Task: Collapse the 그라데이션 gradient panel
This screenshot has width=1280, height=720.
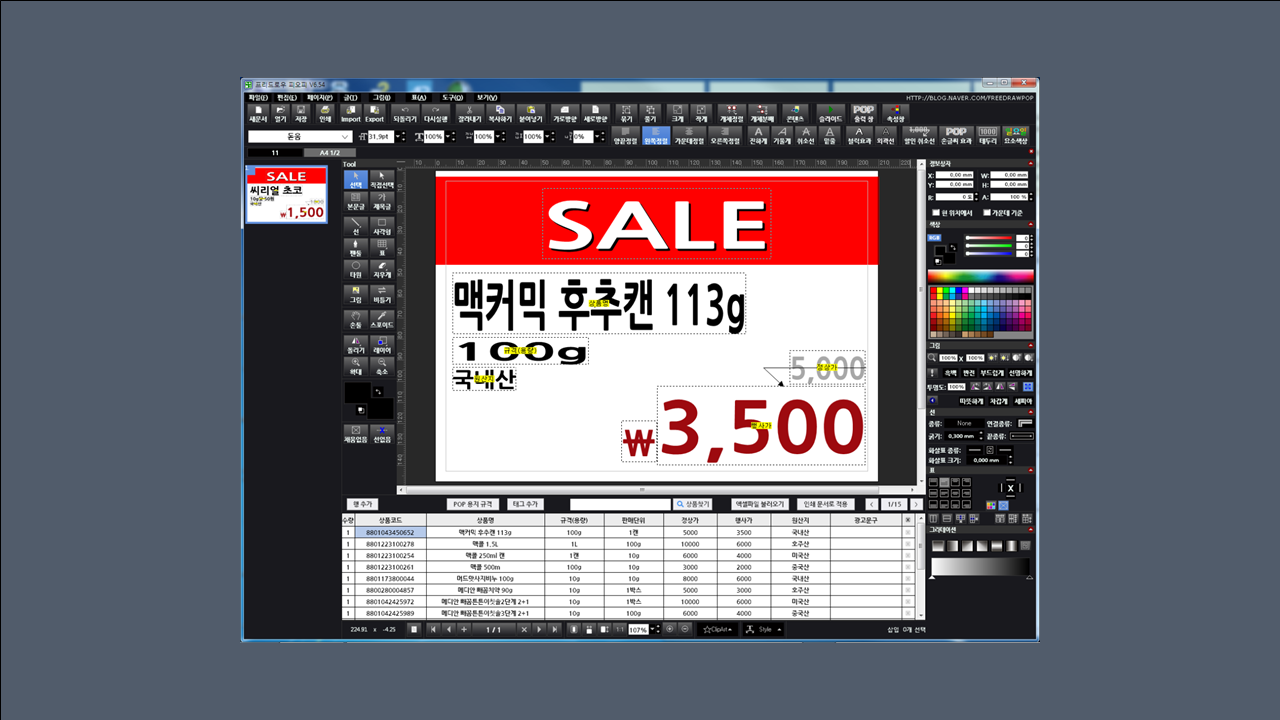Action: click(1031, 530)
